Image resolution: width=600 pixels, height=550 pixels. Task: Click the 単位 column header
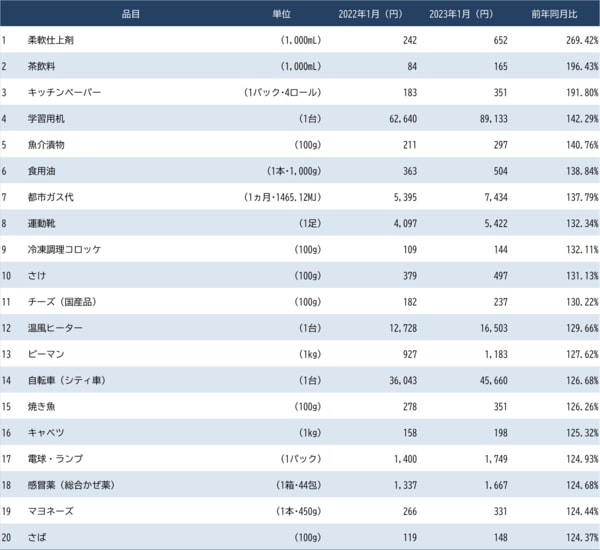[x=282, y=15]
